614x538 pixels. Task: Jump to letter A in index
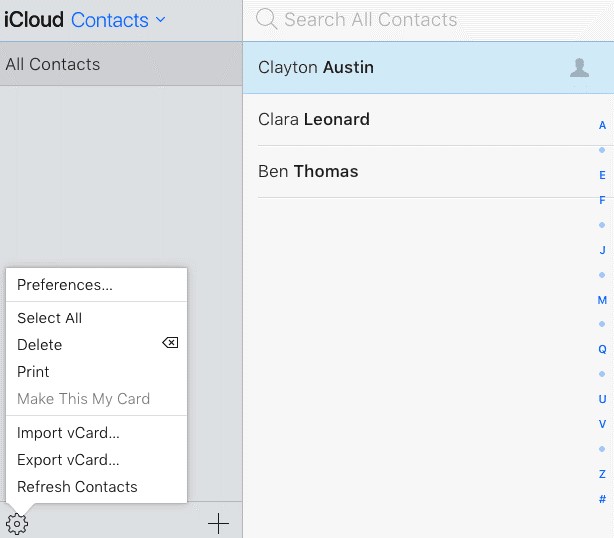pyautogui.click(x=602, y=125)
